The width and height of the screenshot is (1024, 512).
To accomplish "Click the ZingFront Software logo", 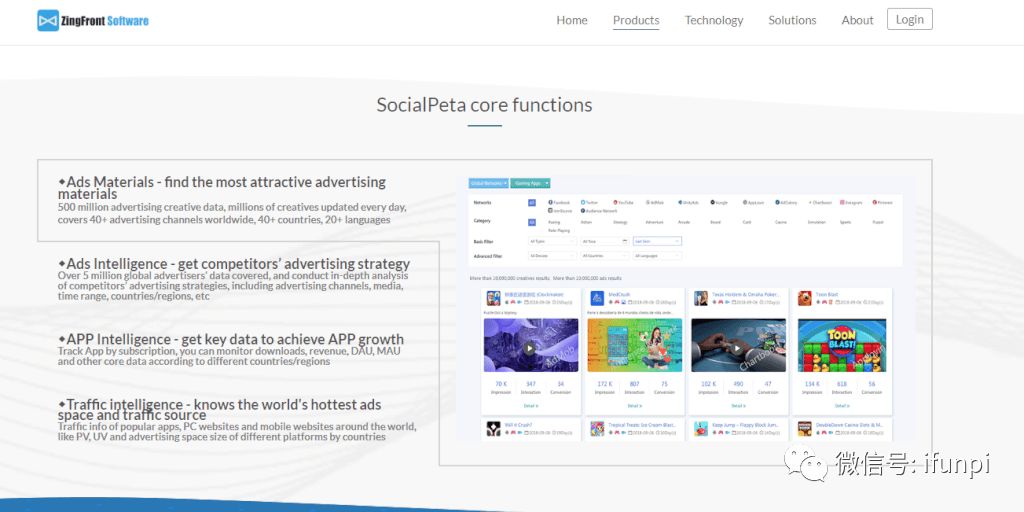I will point(93,20).
